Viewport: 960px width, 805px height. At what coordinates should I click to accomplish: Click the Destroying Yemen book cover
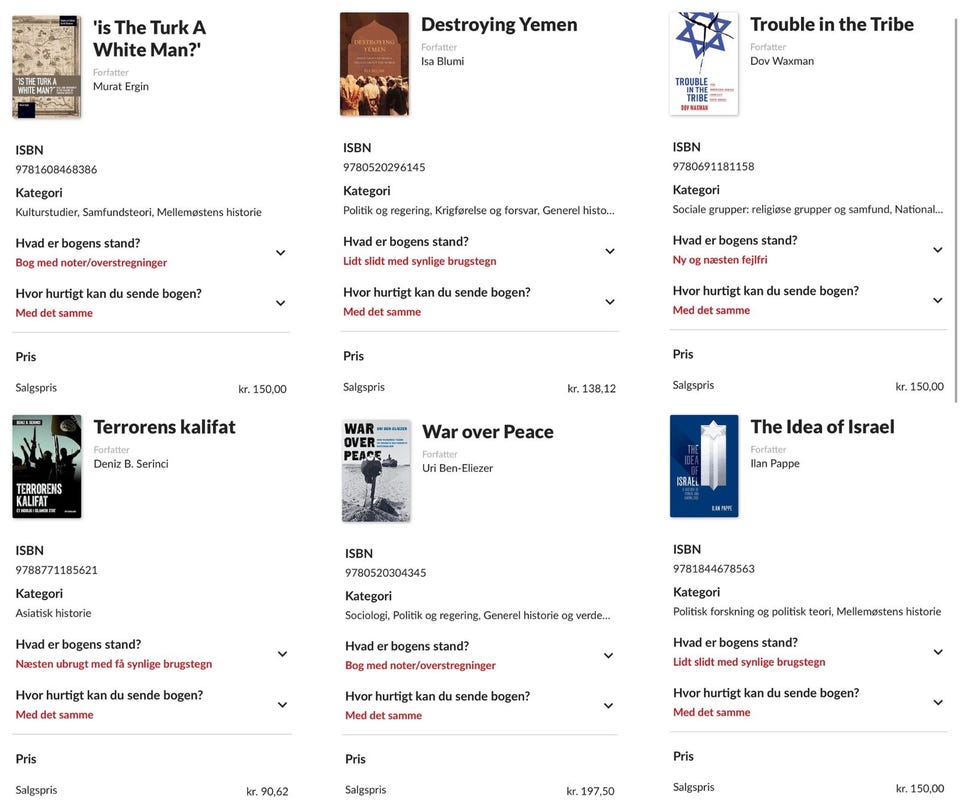click(374, 64)
